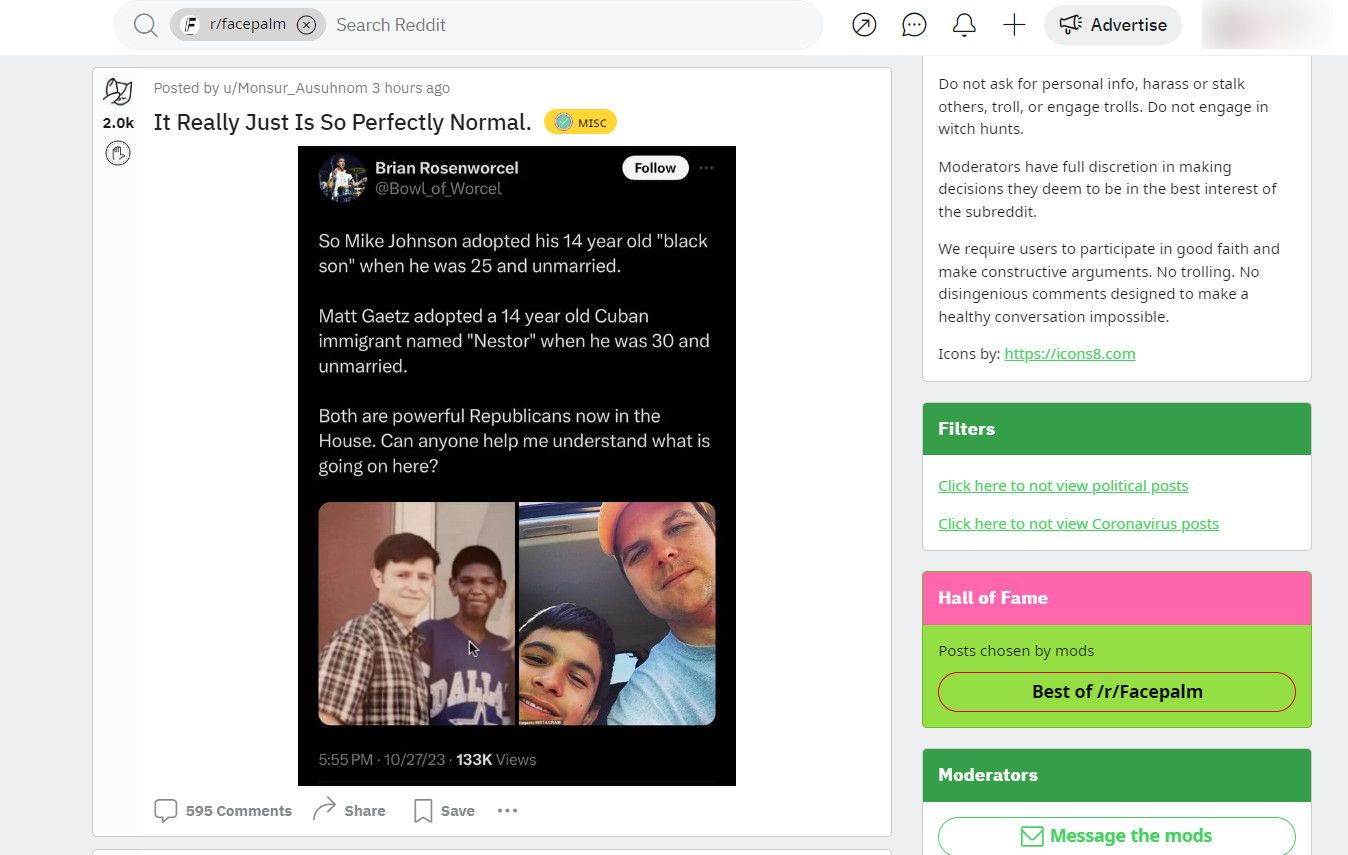Click the search magnifier icon
1348x855 pixels.
[x=146, y=25]
